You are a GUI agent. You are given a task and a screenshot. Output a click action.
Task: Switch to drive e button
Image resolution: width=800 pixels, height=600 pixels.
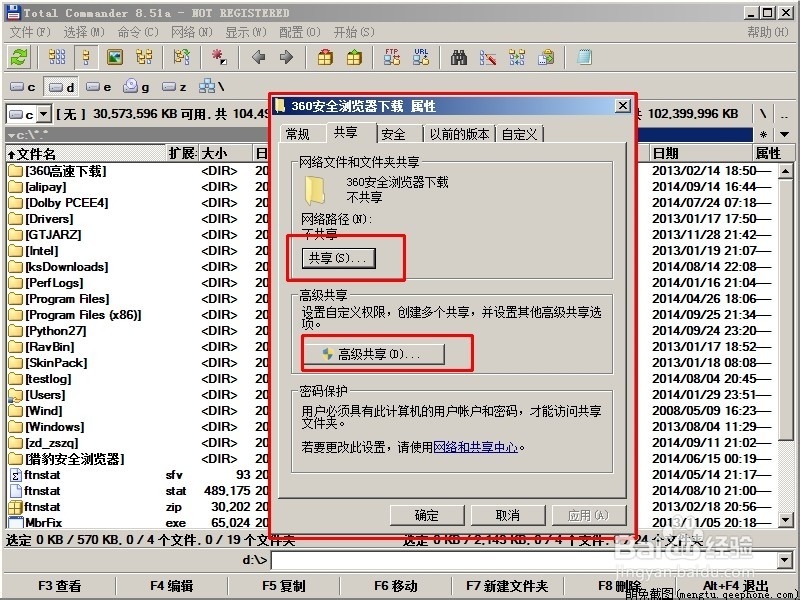pyautogui.click(x=99, y=87)
